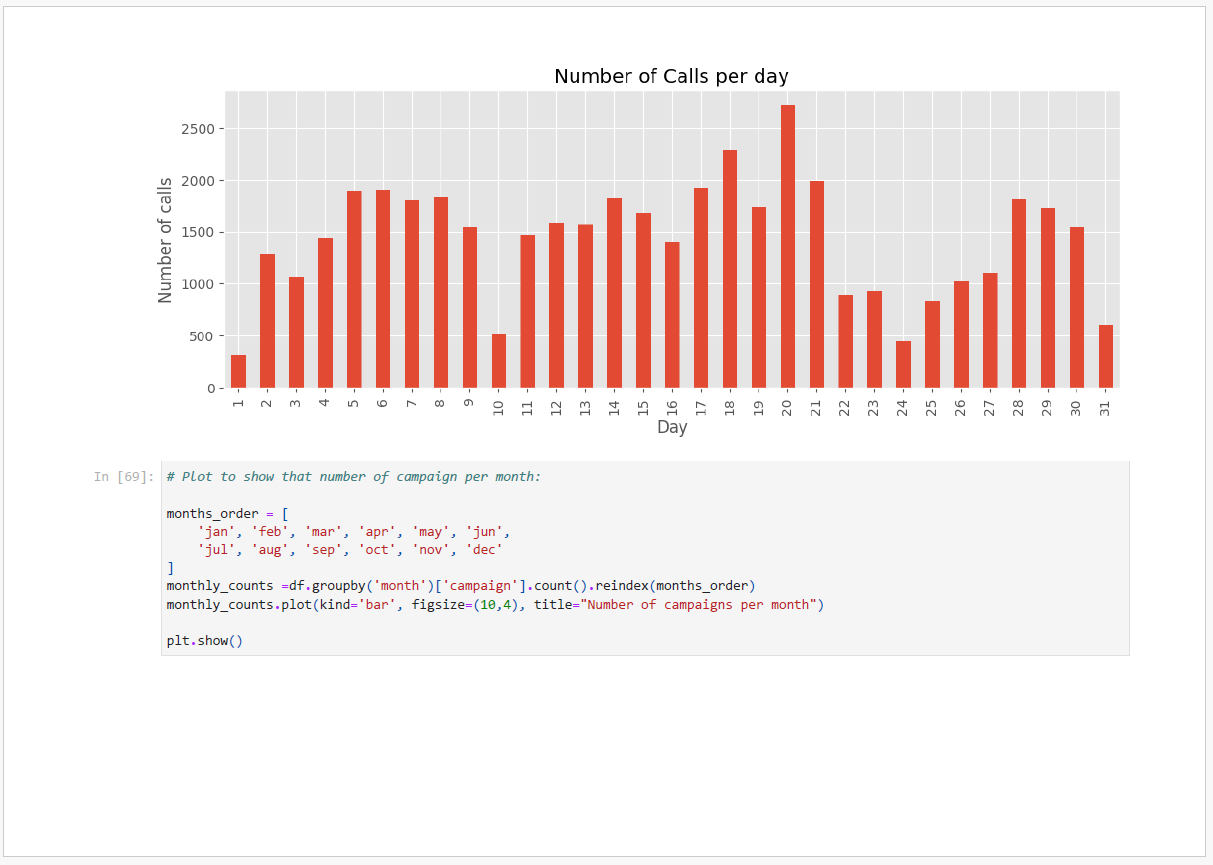Click the last bar for day 31
1213x865 pixels.
[x=1105, y=356]
